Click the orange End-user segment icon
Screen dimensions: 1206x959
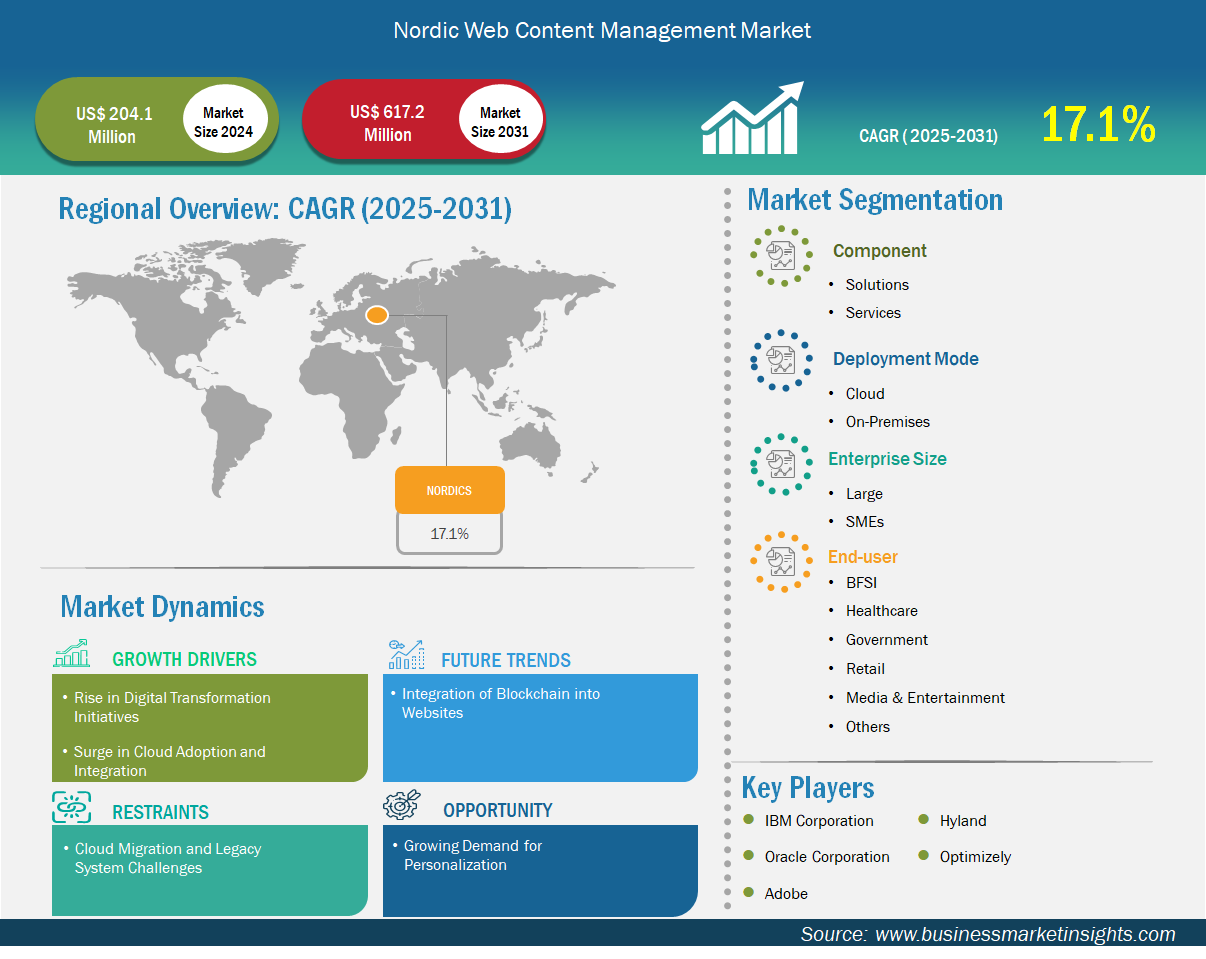click(782, 562)
